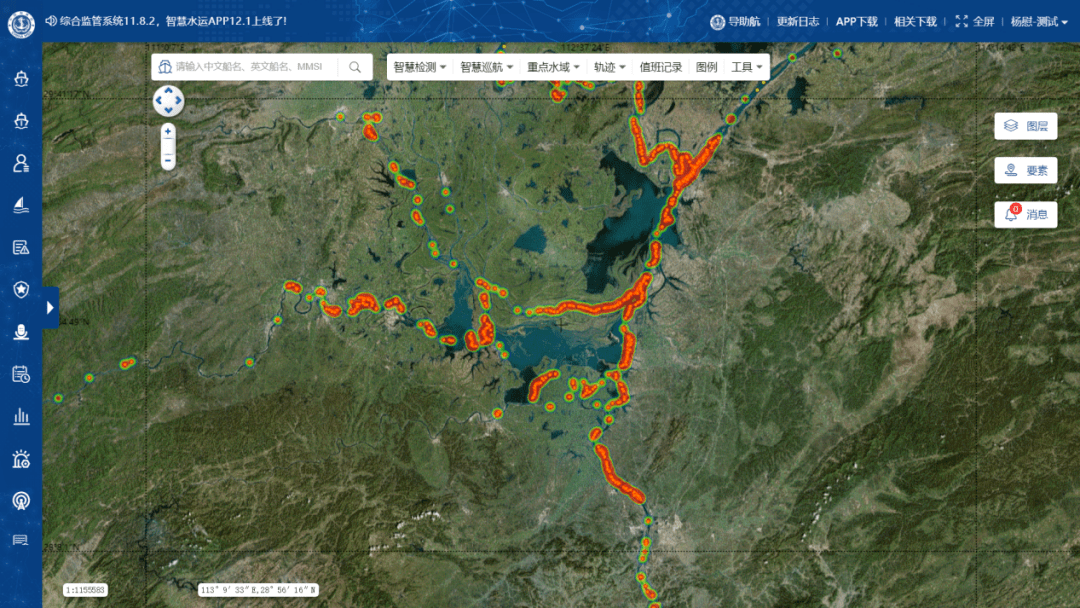
Task: Click the ship icon in search box
Action: 165,67
